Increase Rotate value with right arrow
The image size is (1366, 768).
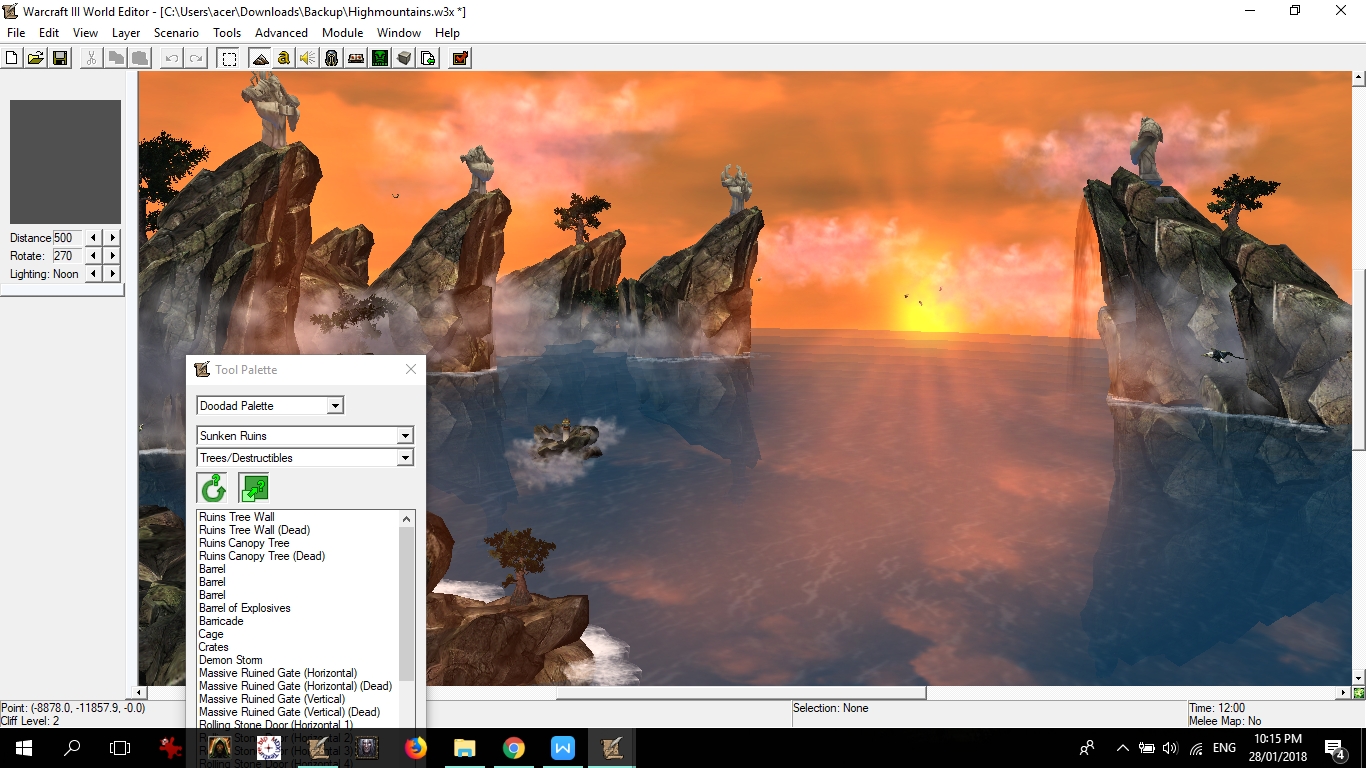click(x=112, y=256)
